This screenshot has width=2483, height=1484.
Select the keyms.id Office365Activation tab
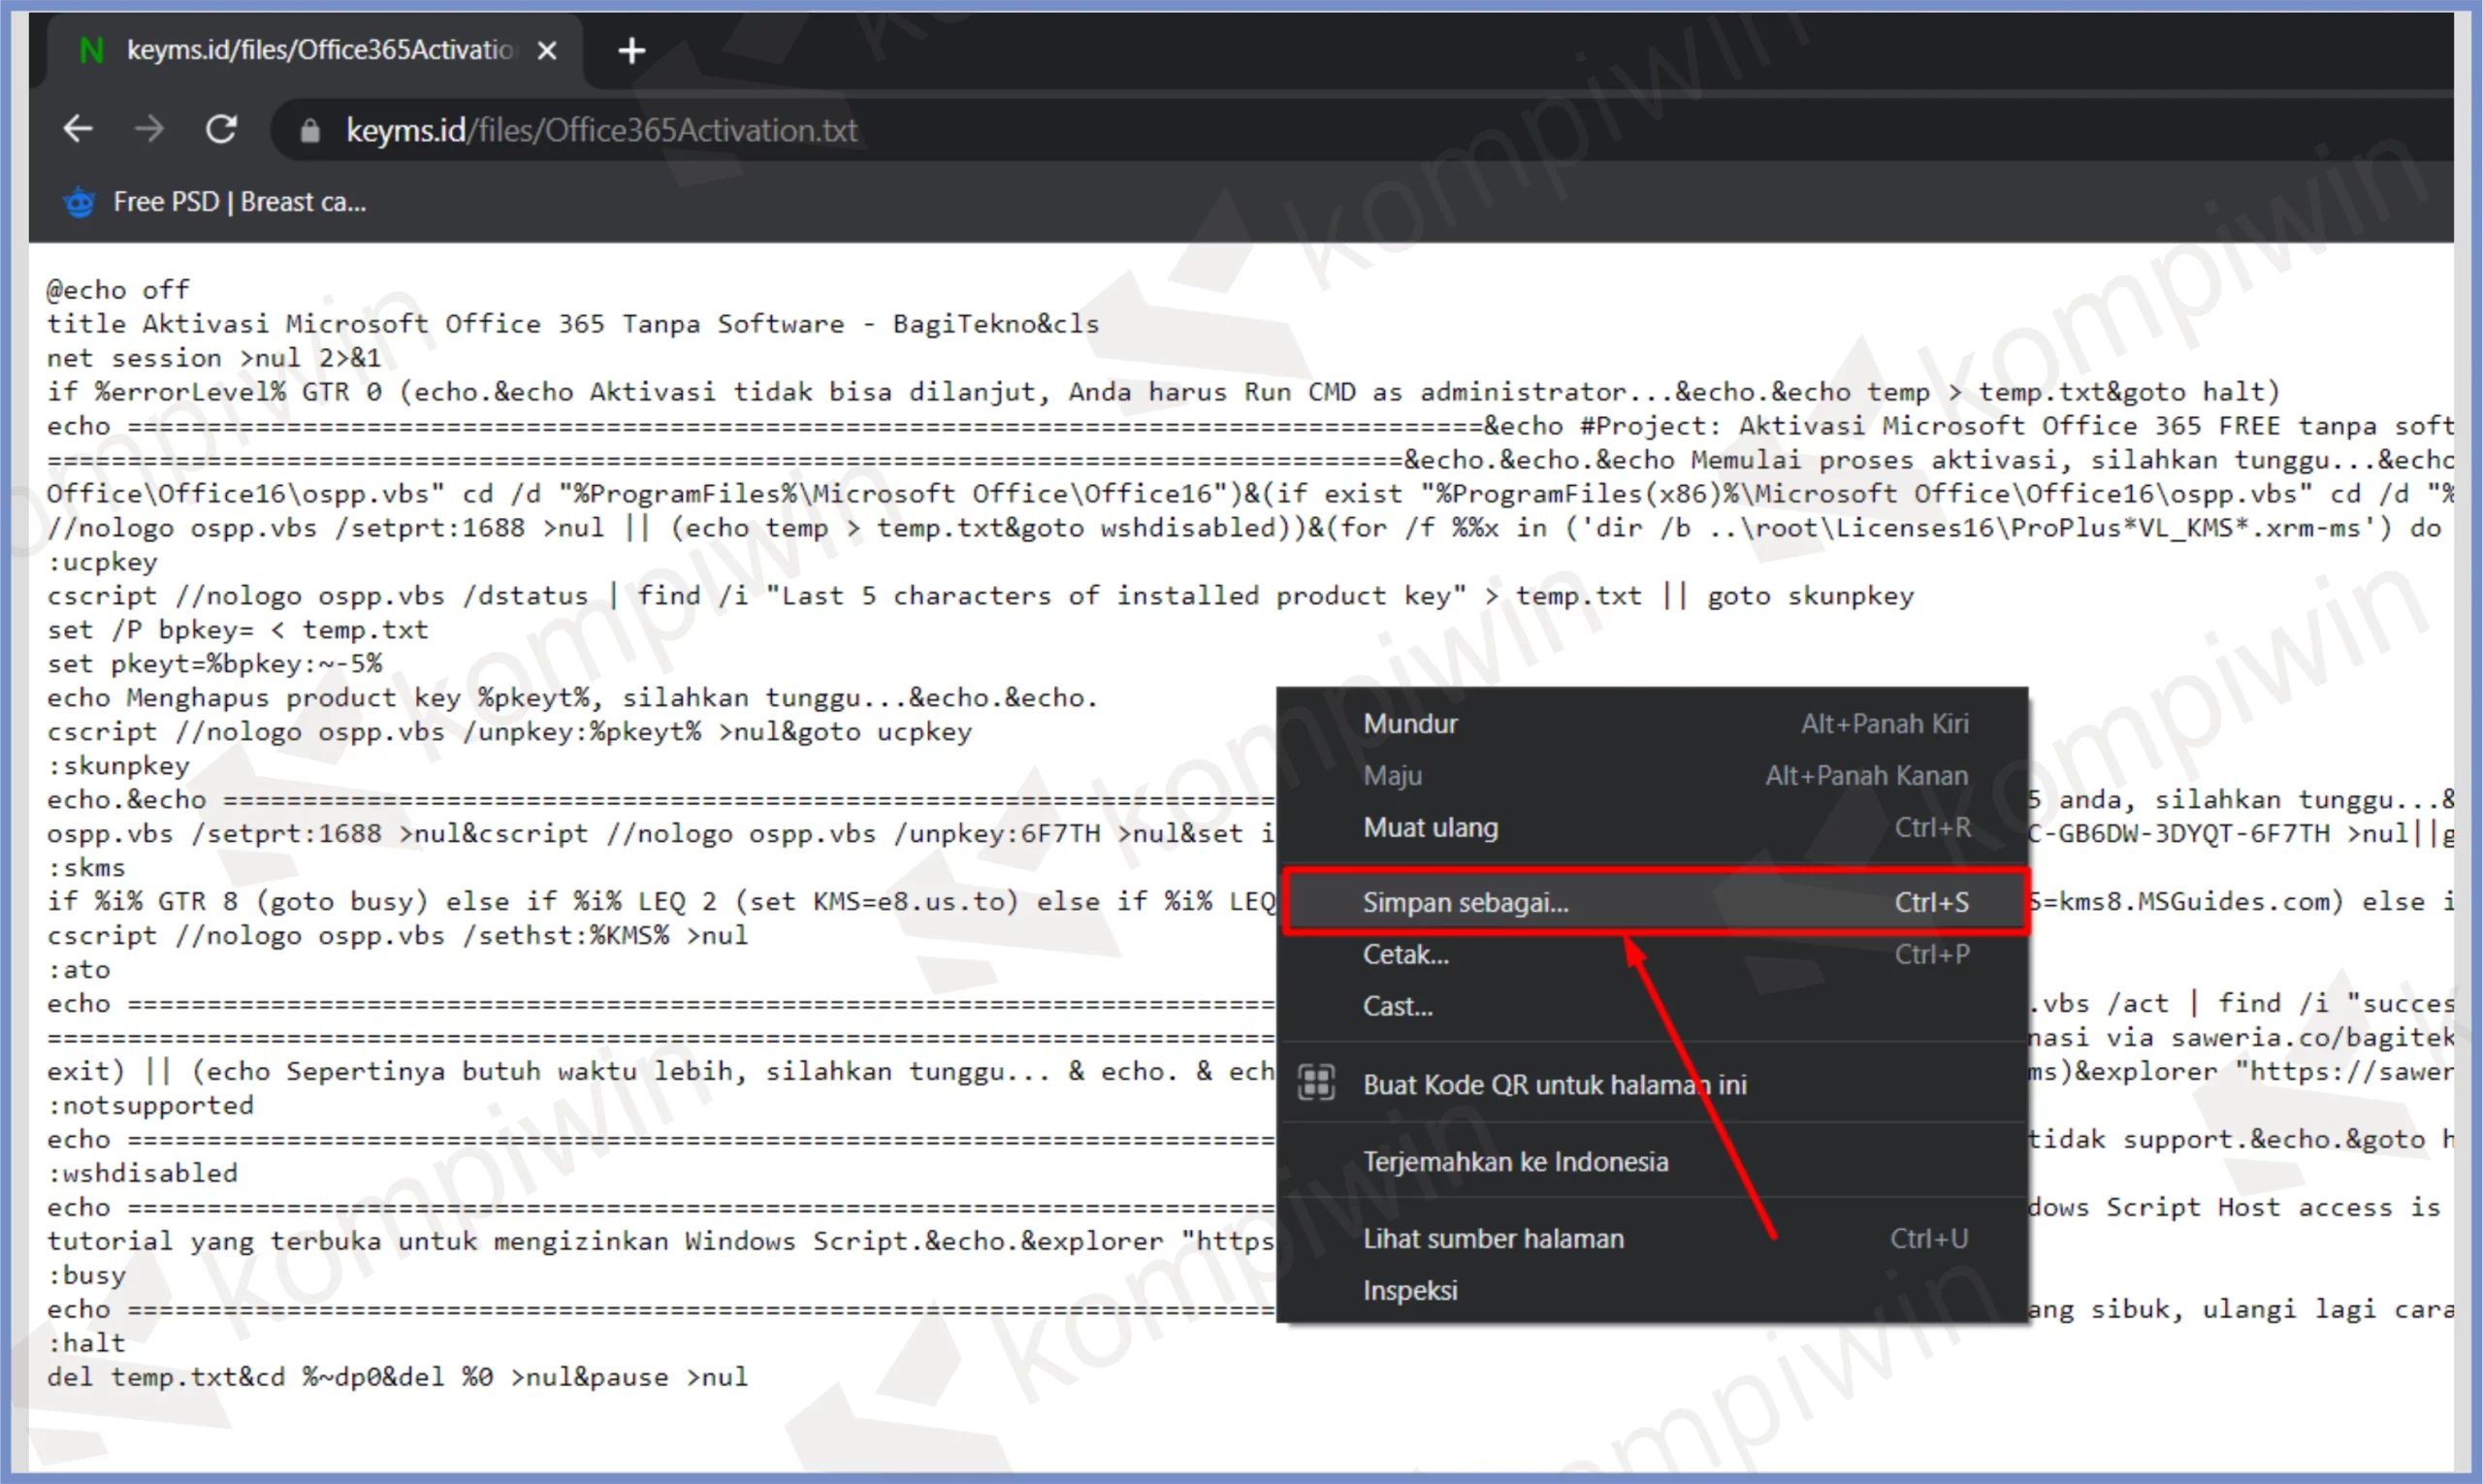coord(320,50)
